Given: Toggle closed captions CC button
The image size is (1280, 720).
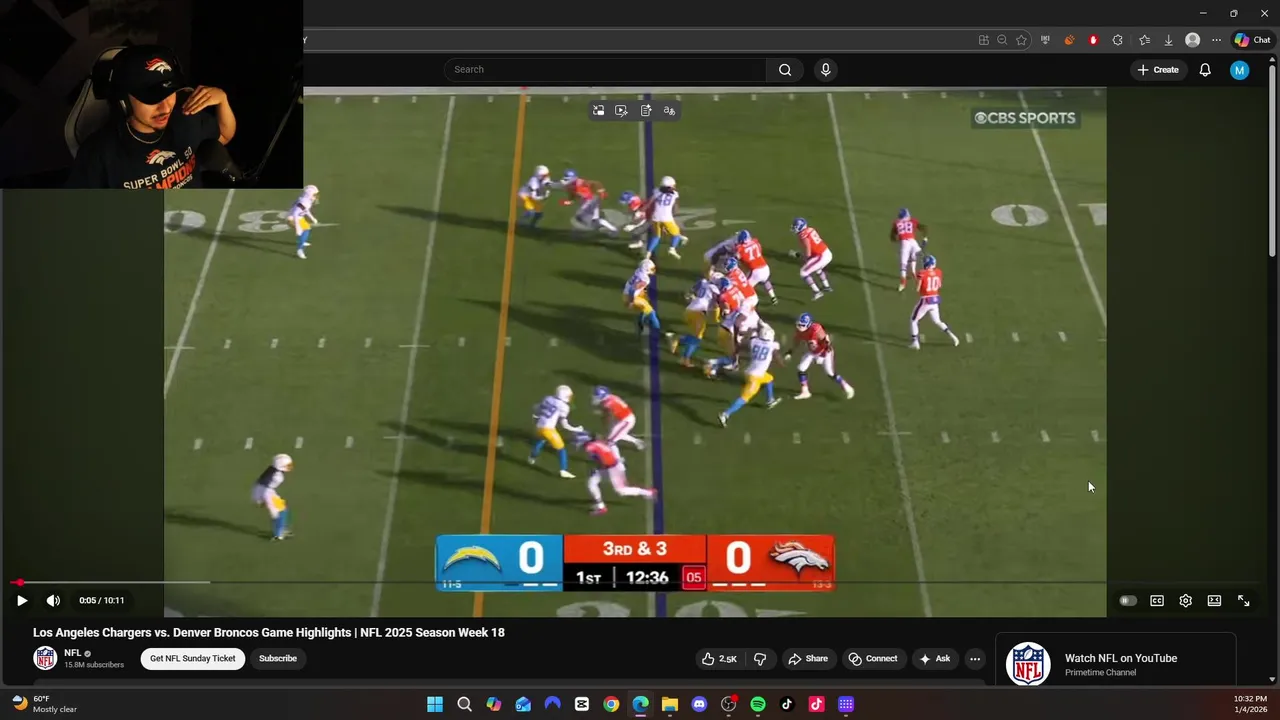Looking at the screenshot, I should (1157, 601).
